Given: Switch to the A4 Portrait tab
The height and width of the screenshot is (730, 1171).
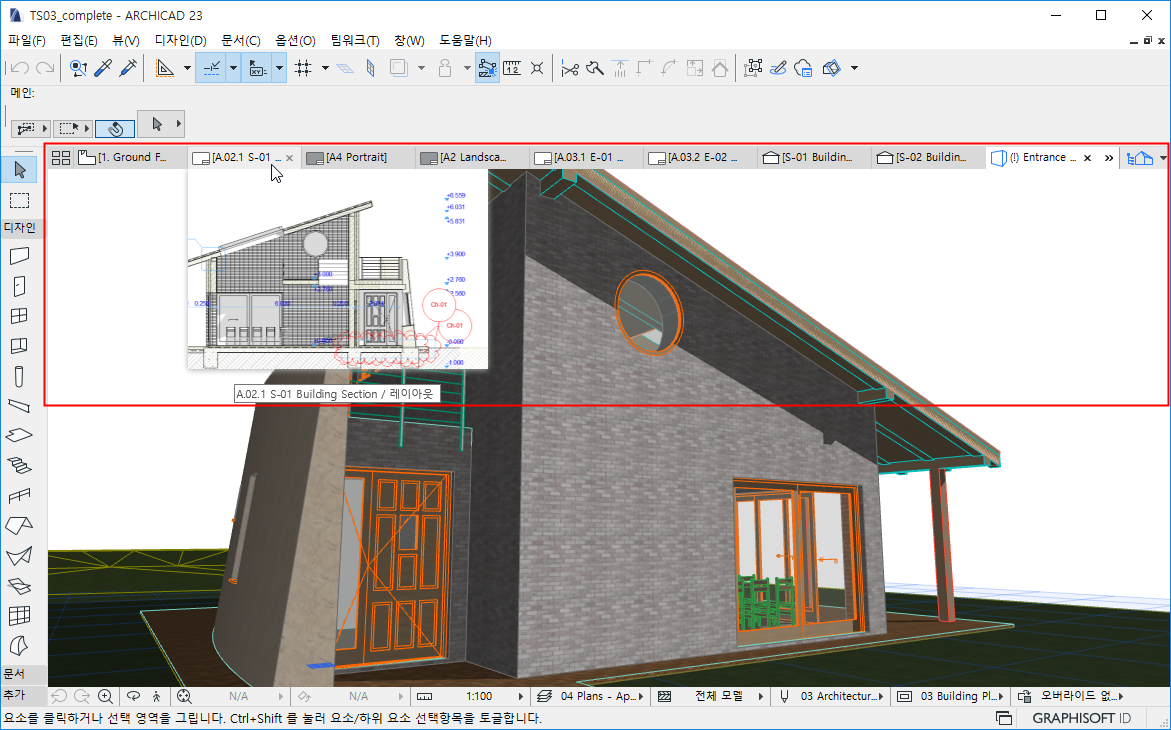Looking at the screenshot, I should [356, 158].
